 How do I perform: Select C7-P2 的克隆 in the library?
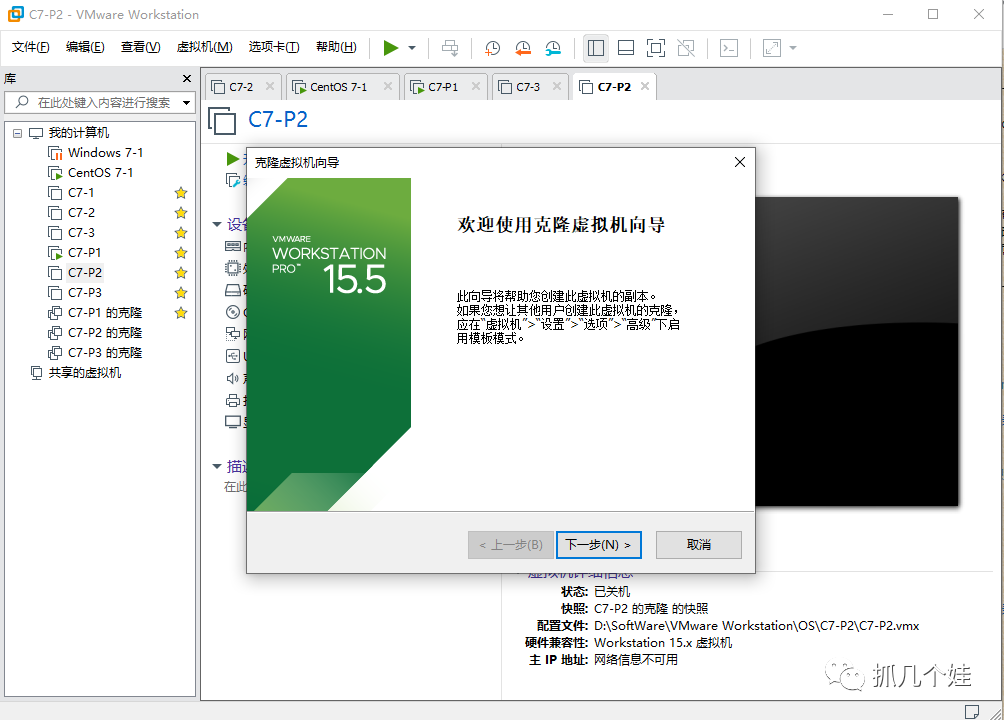(104, 332)
